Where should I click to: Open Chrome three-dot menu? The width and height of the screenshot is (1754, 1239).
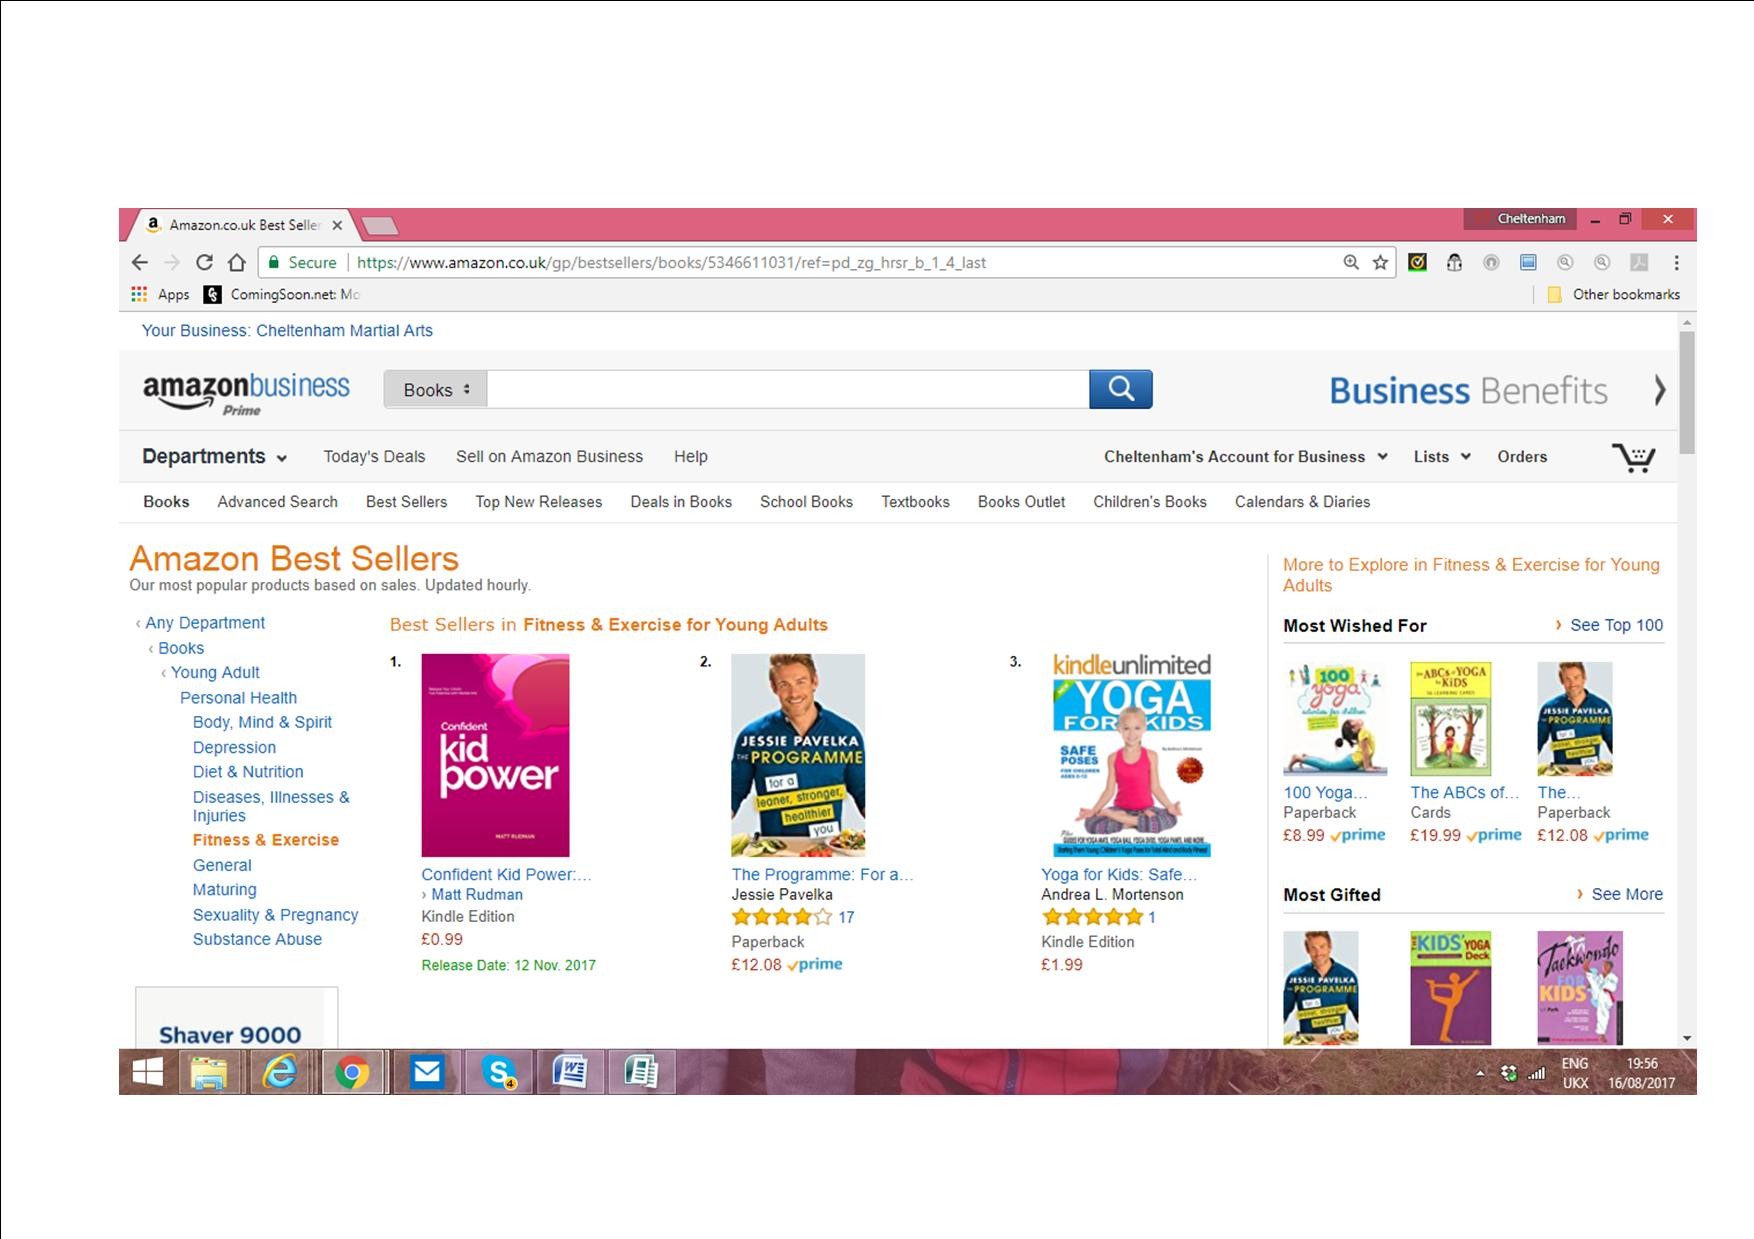[1676, 262]
